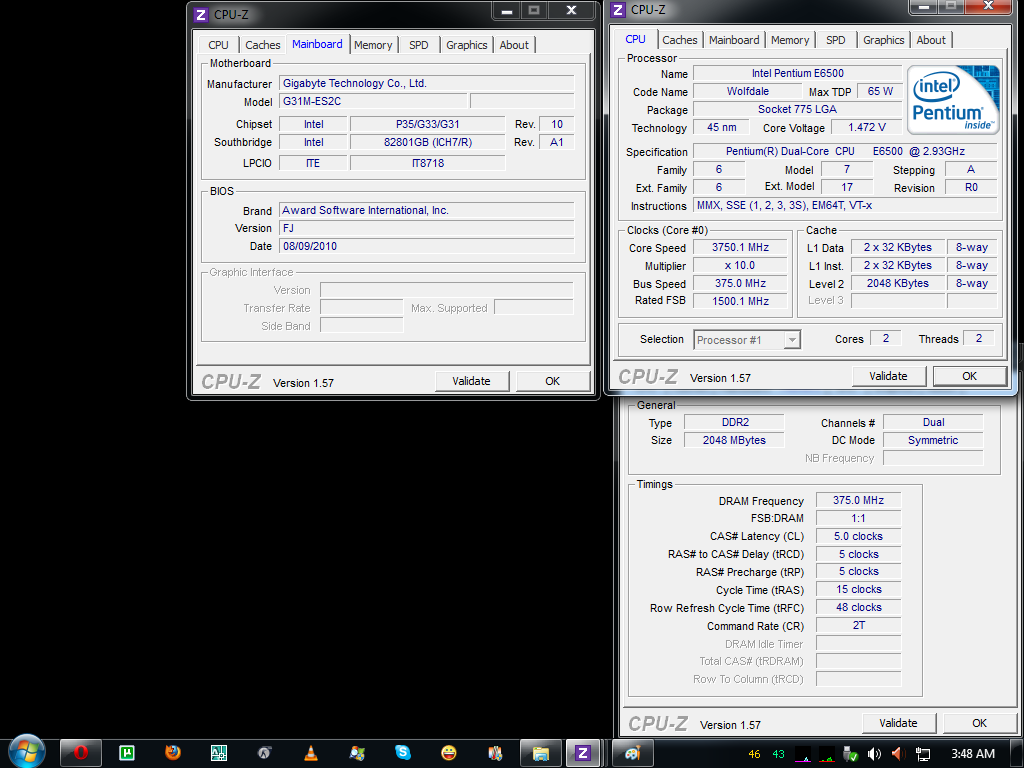The height and width of the screenshot is (768, 1024).
Task: Open About tab in Mainboard window
Action: [x=514, y=45]
